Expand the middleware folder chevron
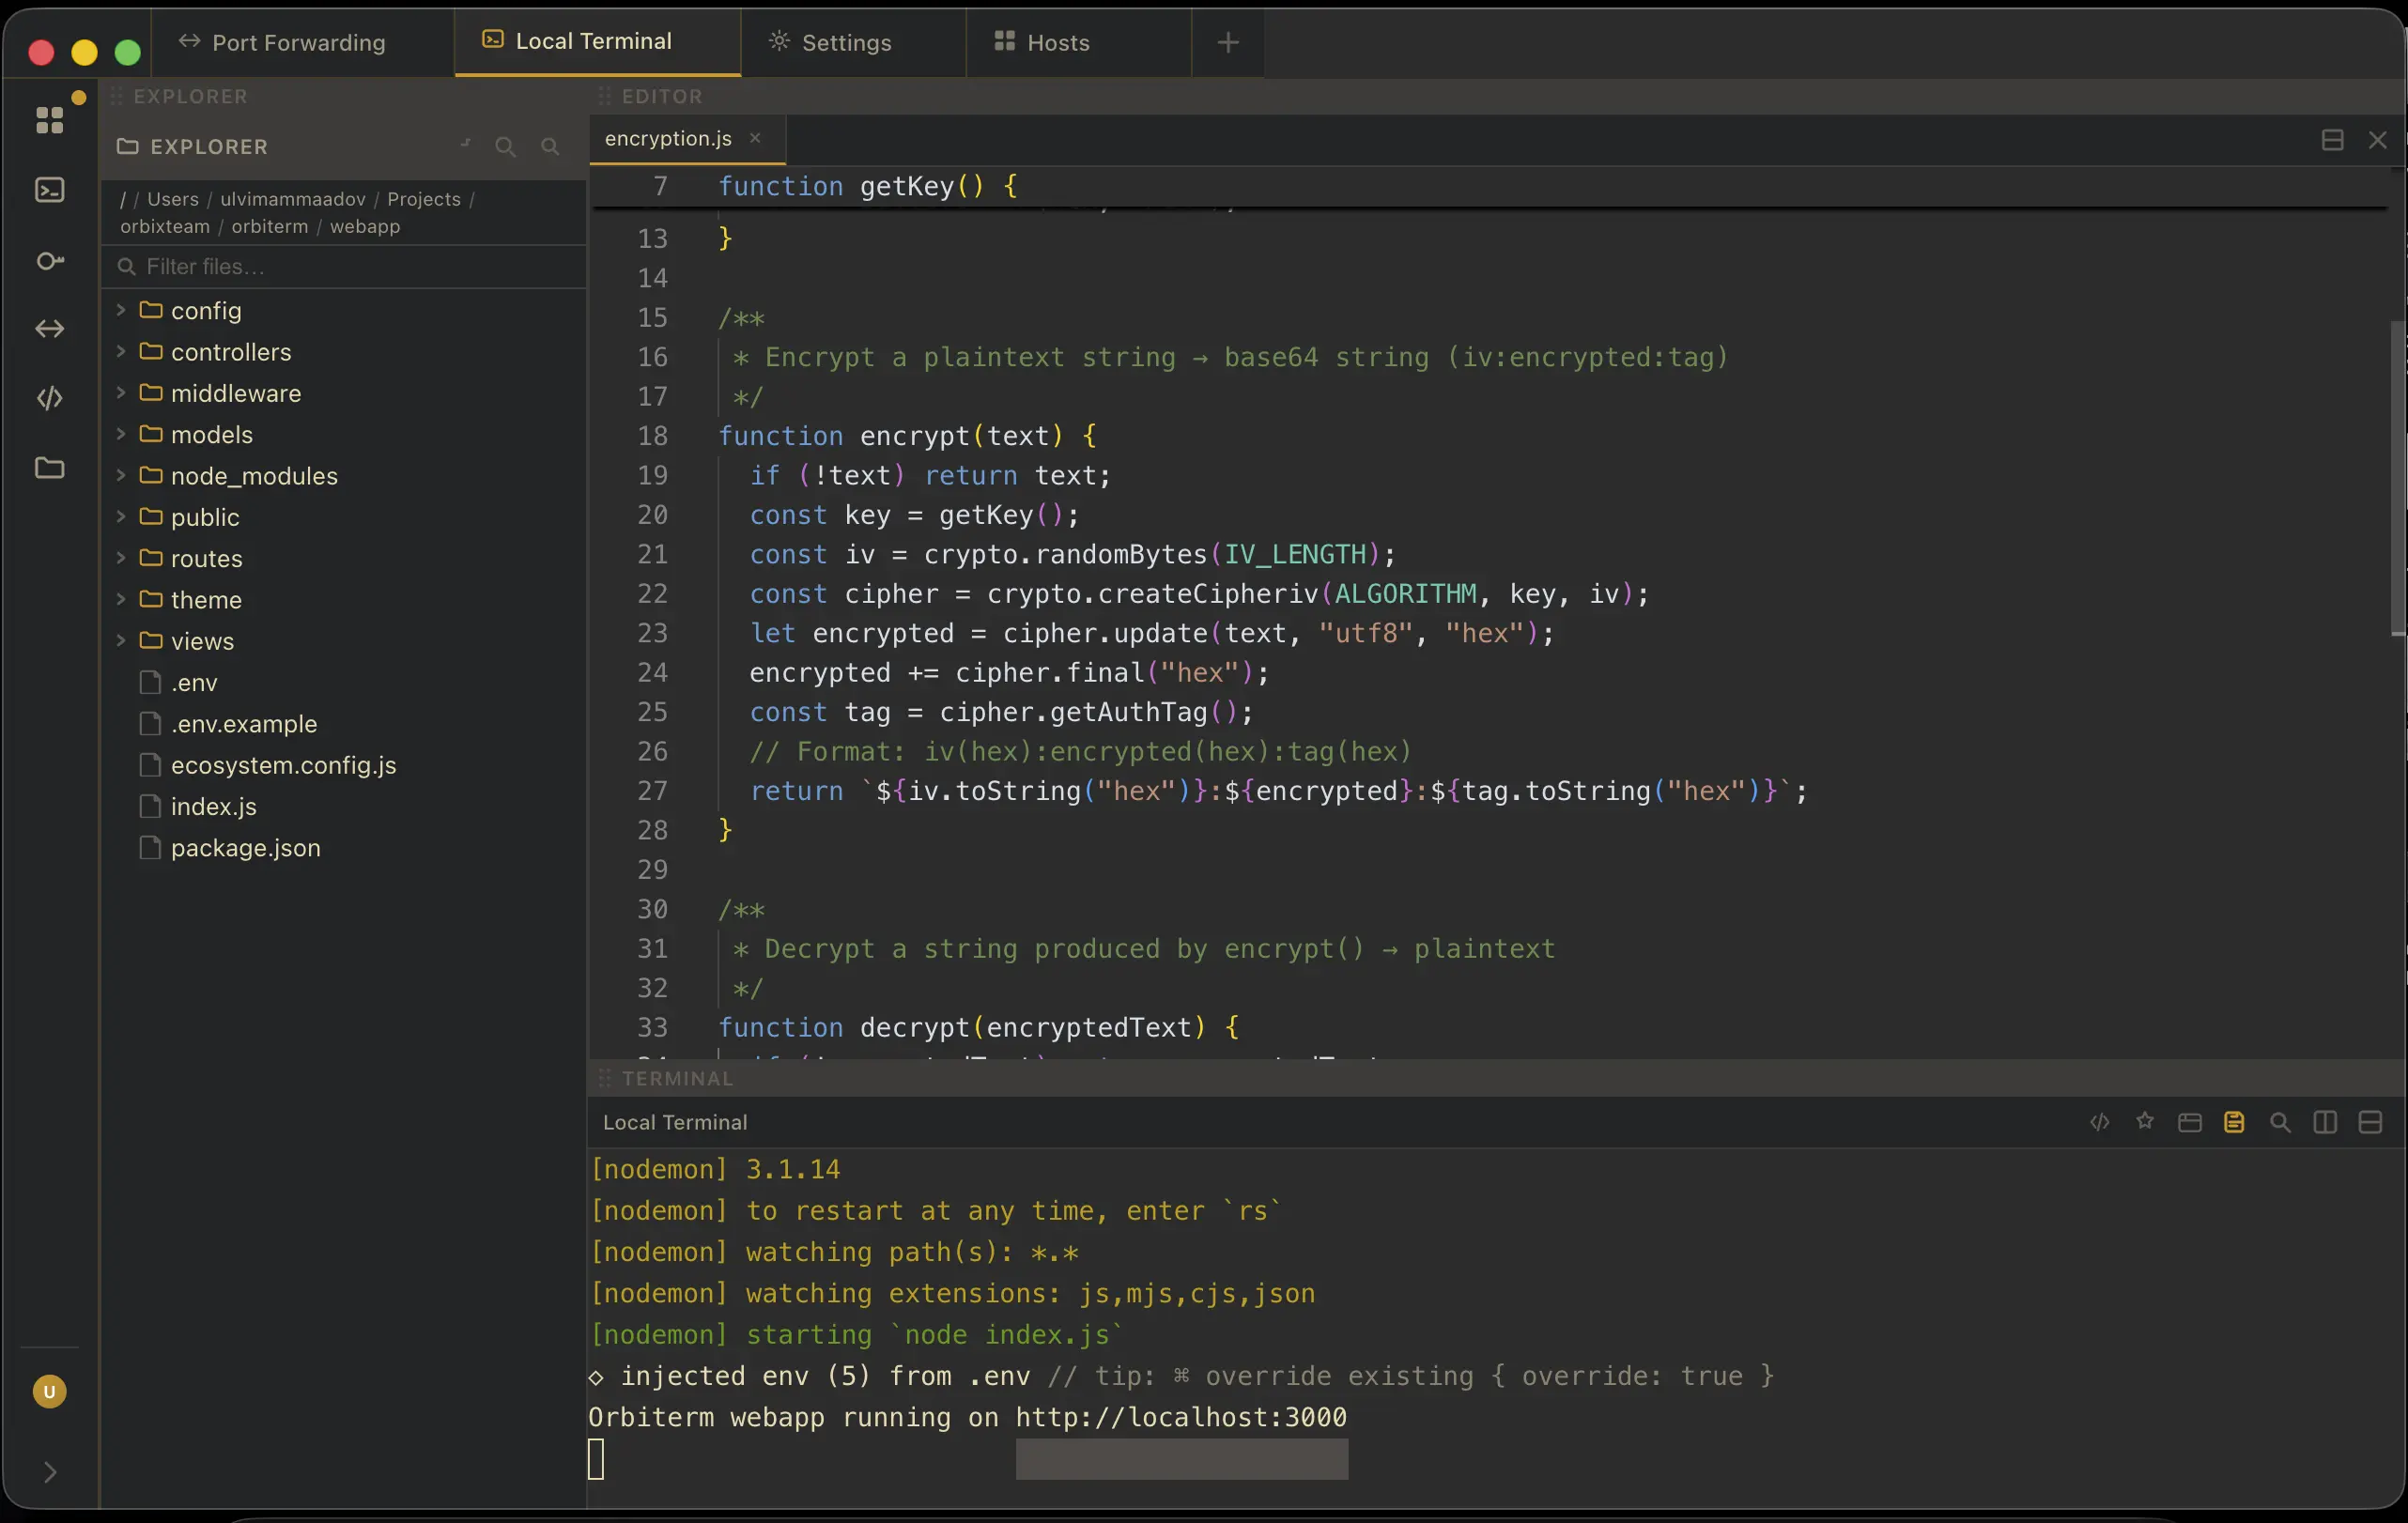The image size is (2408, 1523). pos(120,393)
